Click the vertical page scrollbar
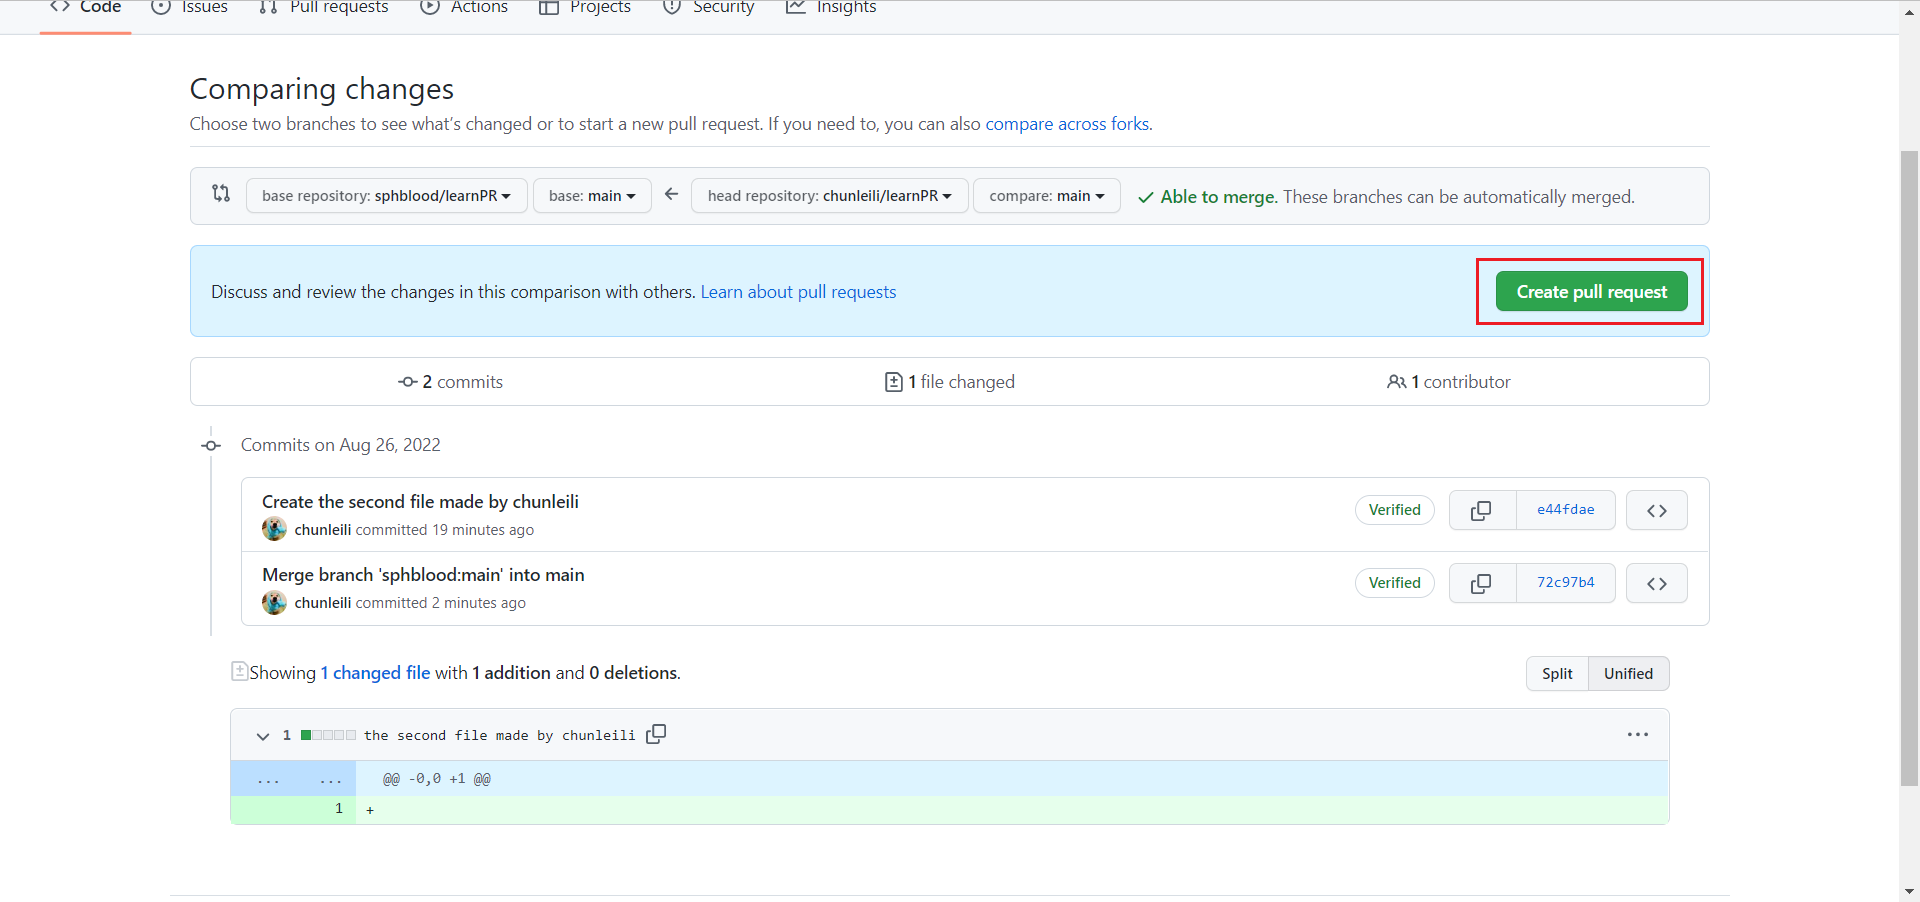The image size is (1920, 902). pos(1909,468)
